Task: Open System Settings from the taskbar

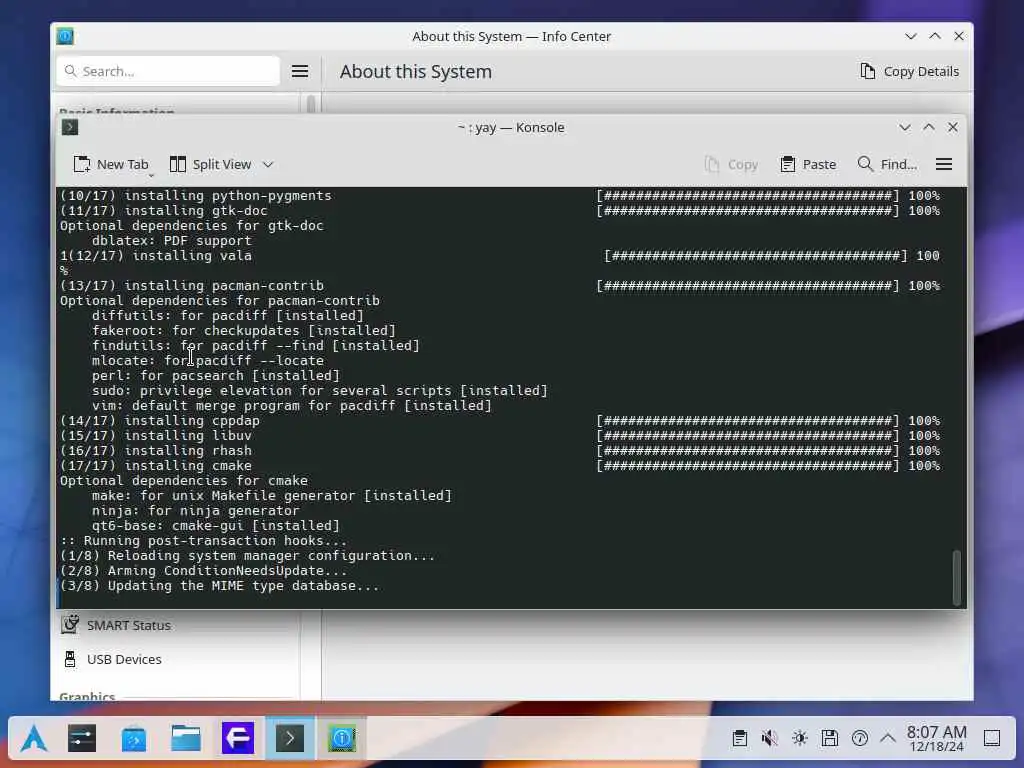Action: (x=82, y=739)
